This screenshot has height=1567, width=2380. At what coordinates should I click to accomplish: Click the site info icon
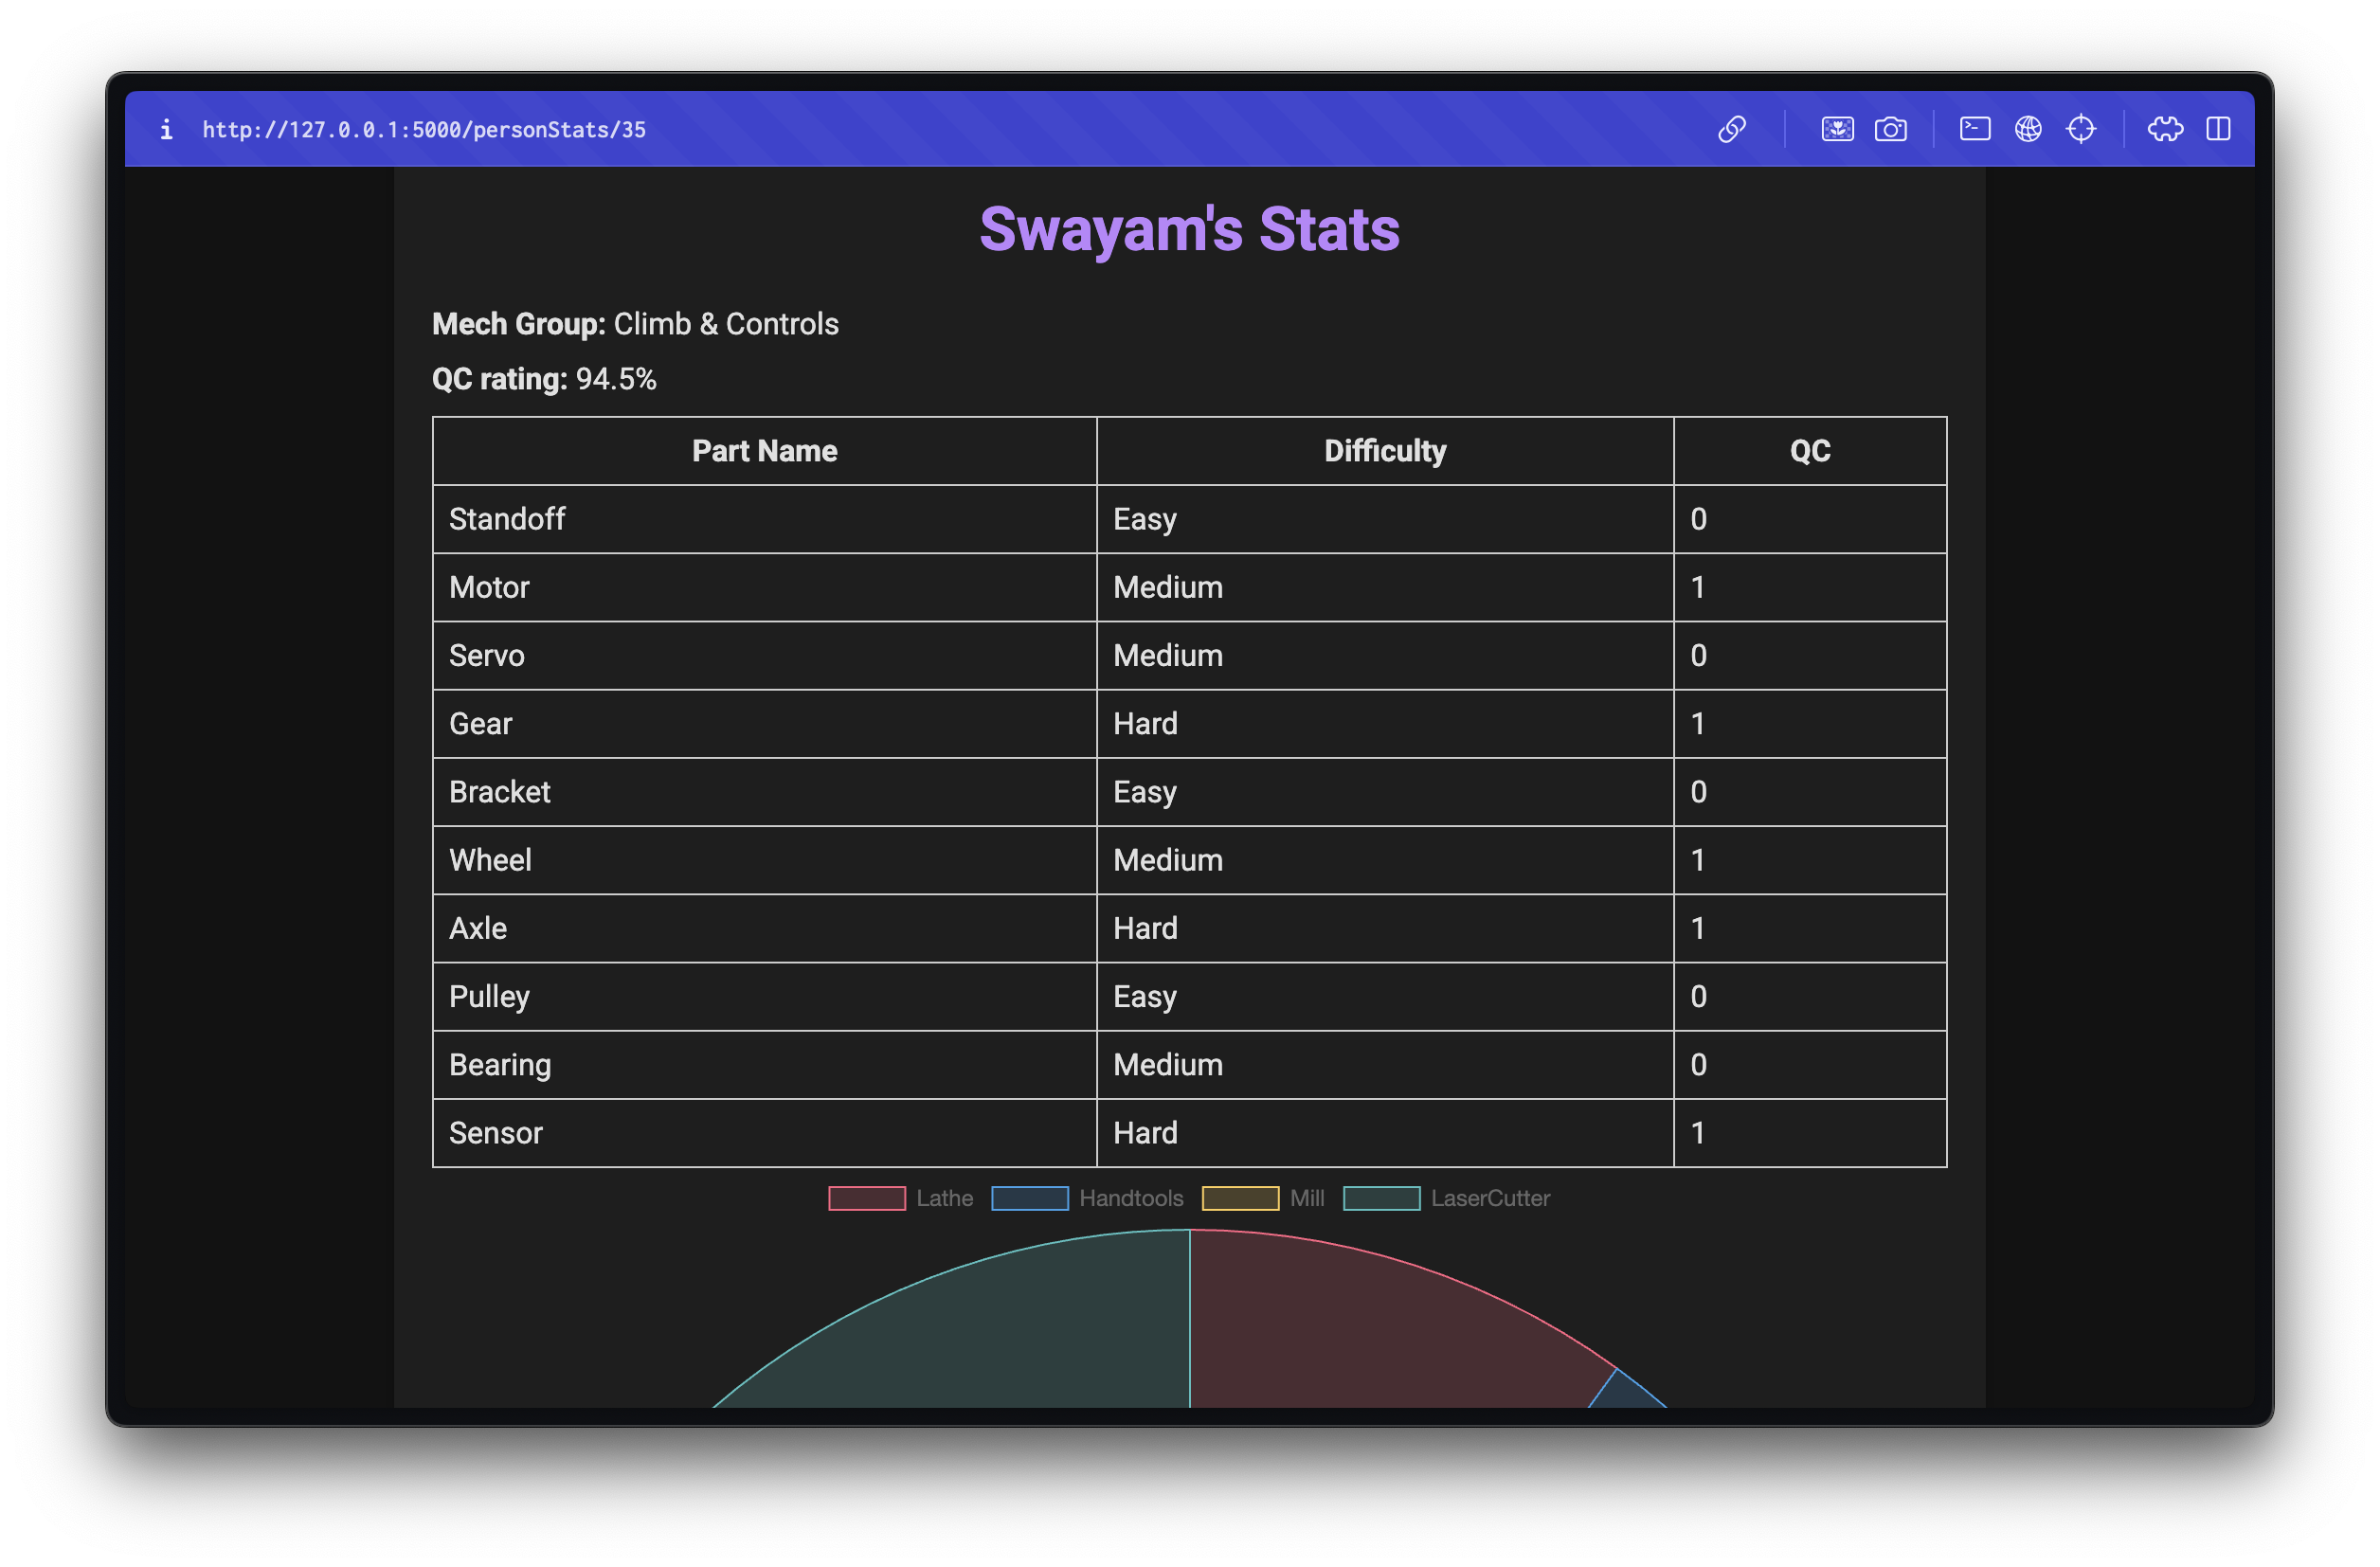coord(166,129)
